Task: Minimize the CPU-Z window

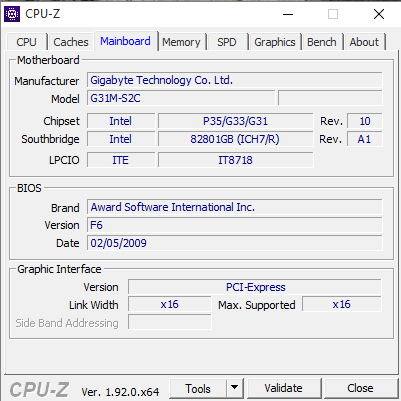Action: coord(288,14)
